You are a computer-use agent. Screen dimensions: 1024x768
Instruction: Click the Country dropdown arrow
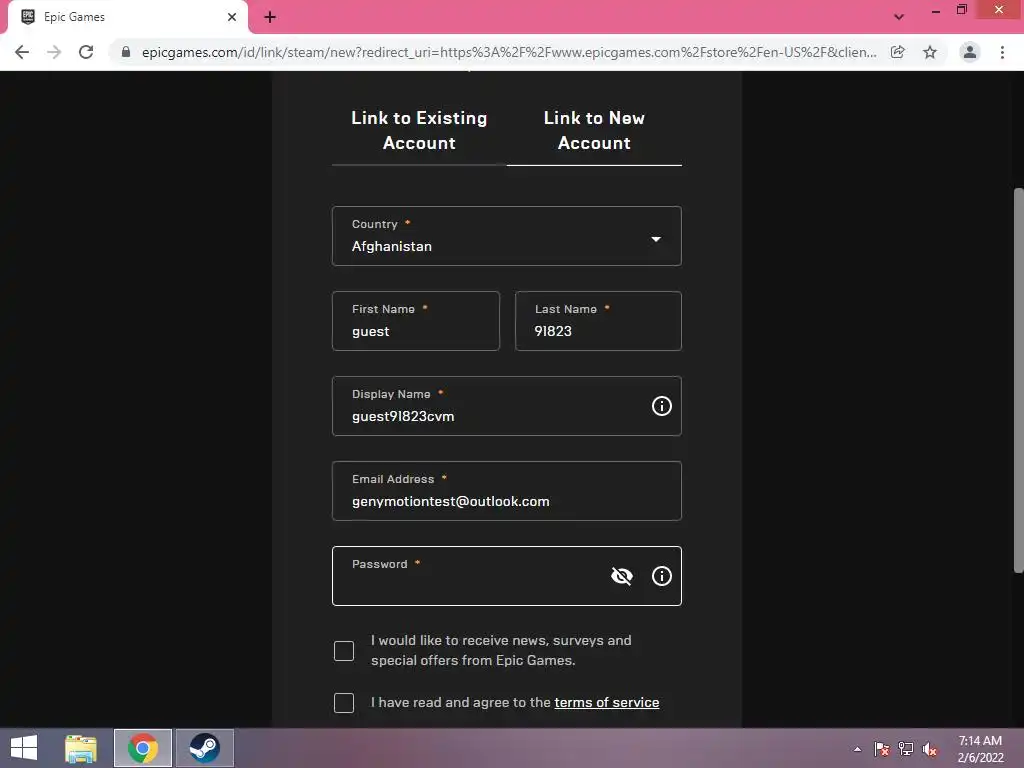click(656, 239)
